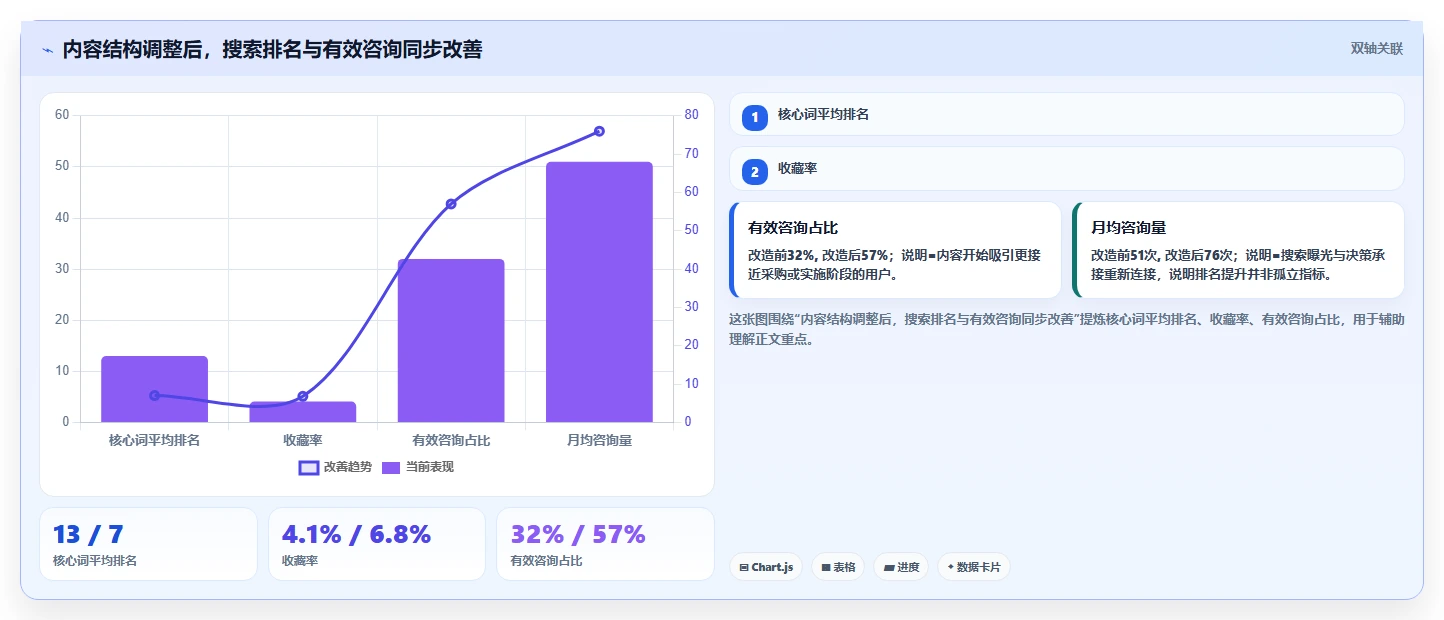Select the 月均咨询量 bar in chart
The height and width of the screenshot is (620, 1444).
tap(599, 292)
